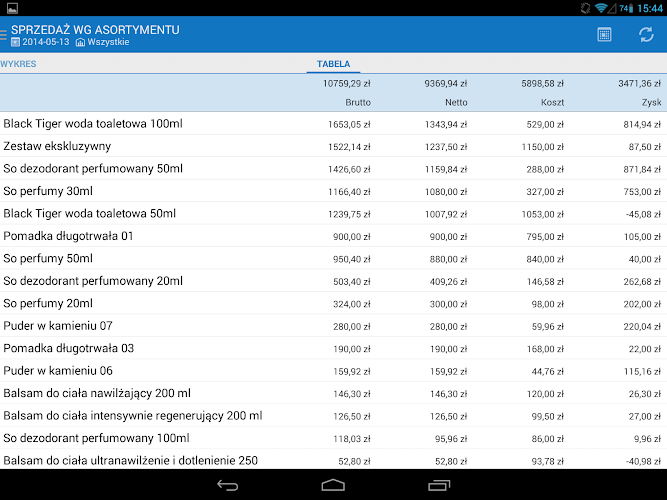Select the So perfumy 50ml row
667x500 pixels.
[334, 259]
